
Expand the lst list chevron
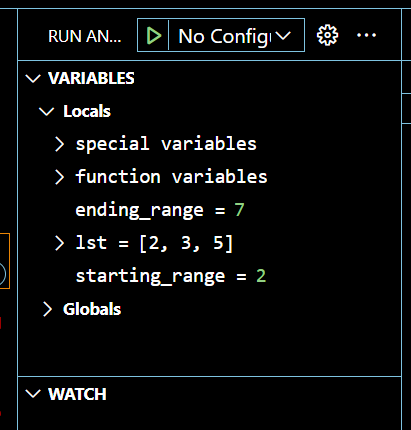click(x=60, y=243)
